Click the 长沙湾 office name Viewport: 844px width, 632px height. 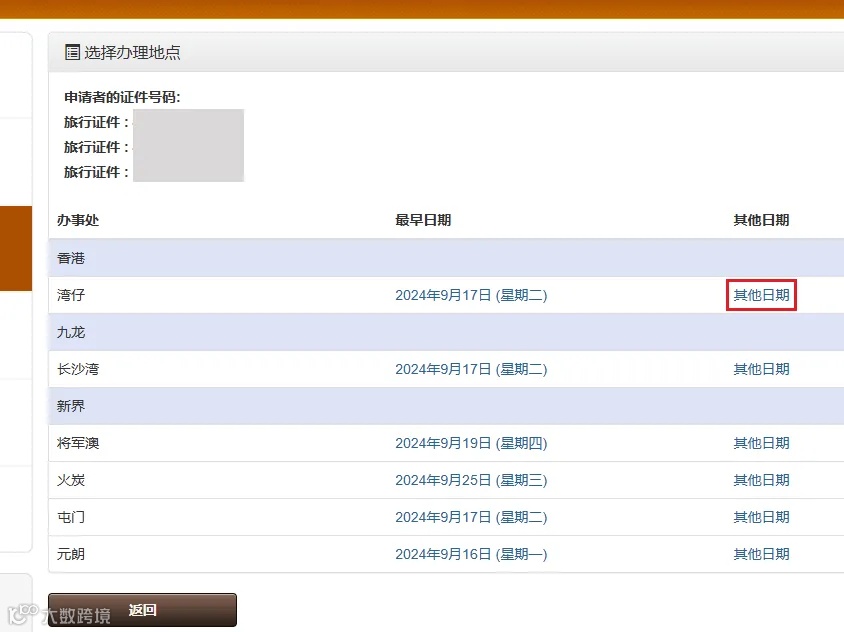[78, 369]
